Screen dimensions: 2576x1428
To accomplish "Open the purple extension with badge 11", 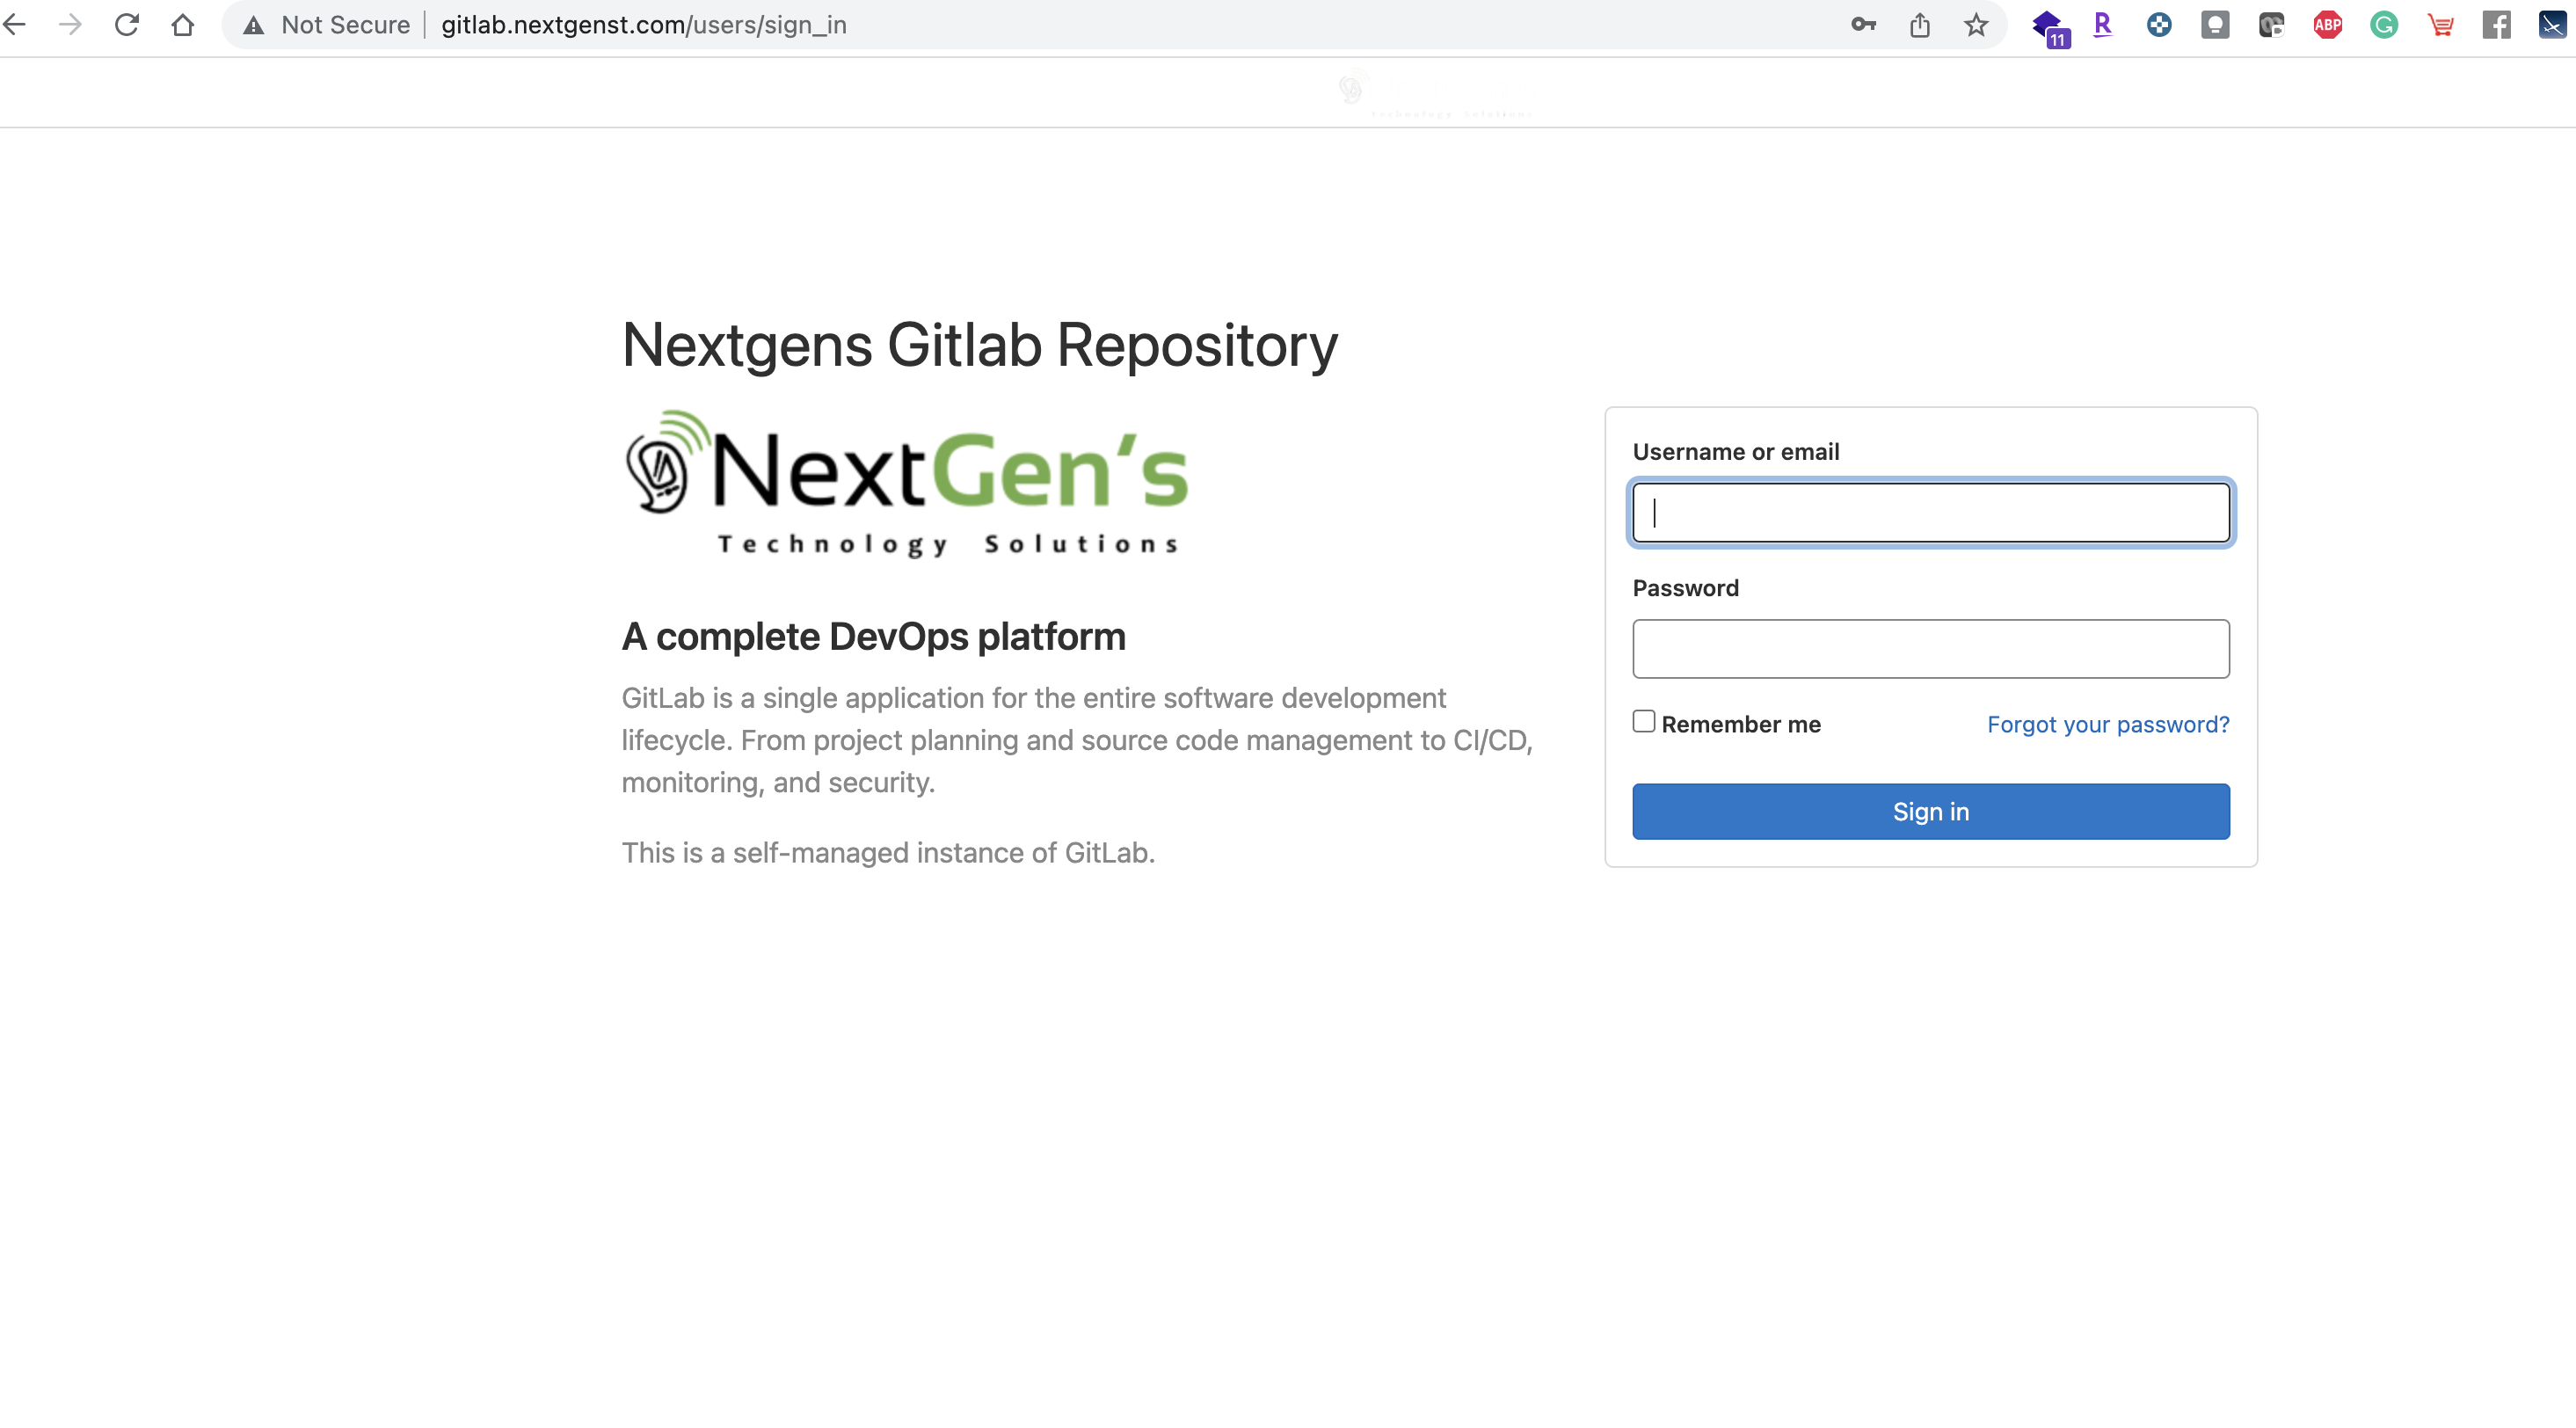I will pos(2049,27).
